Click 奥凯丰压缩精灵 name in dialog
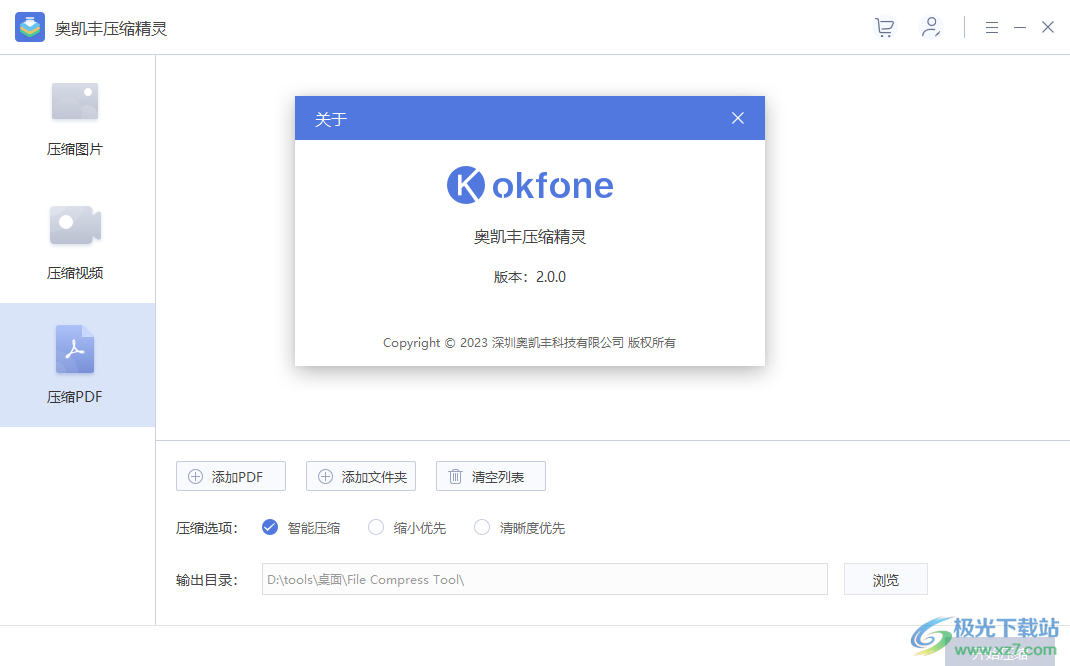Screen dimensions: 1070x666 (530, 237)
